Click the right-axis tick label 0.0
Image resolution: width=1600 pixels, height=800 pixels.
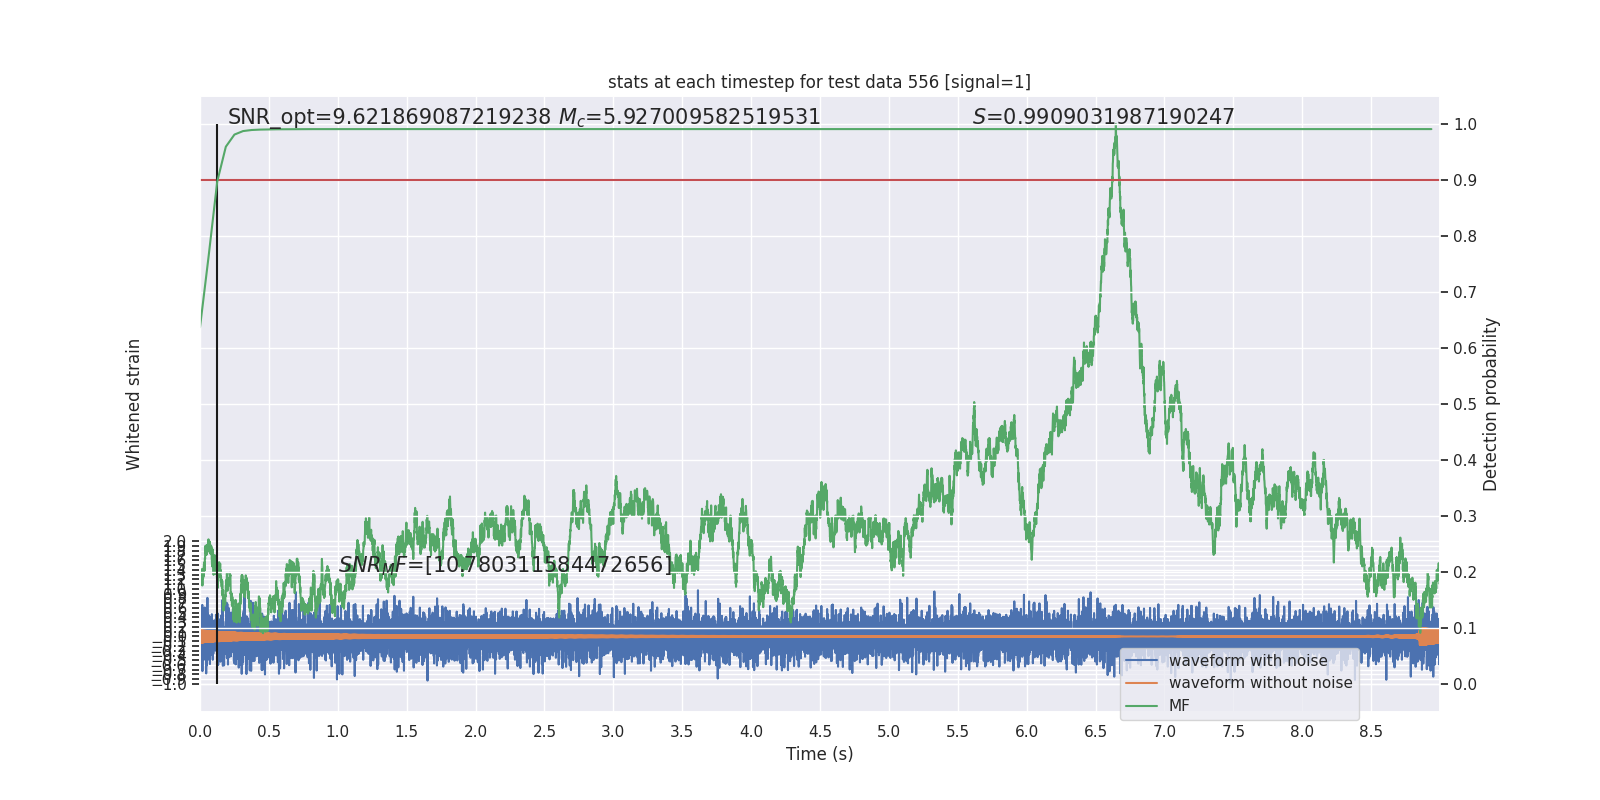coord(1465,685)
